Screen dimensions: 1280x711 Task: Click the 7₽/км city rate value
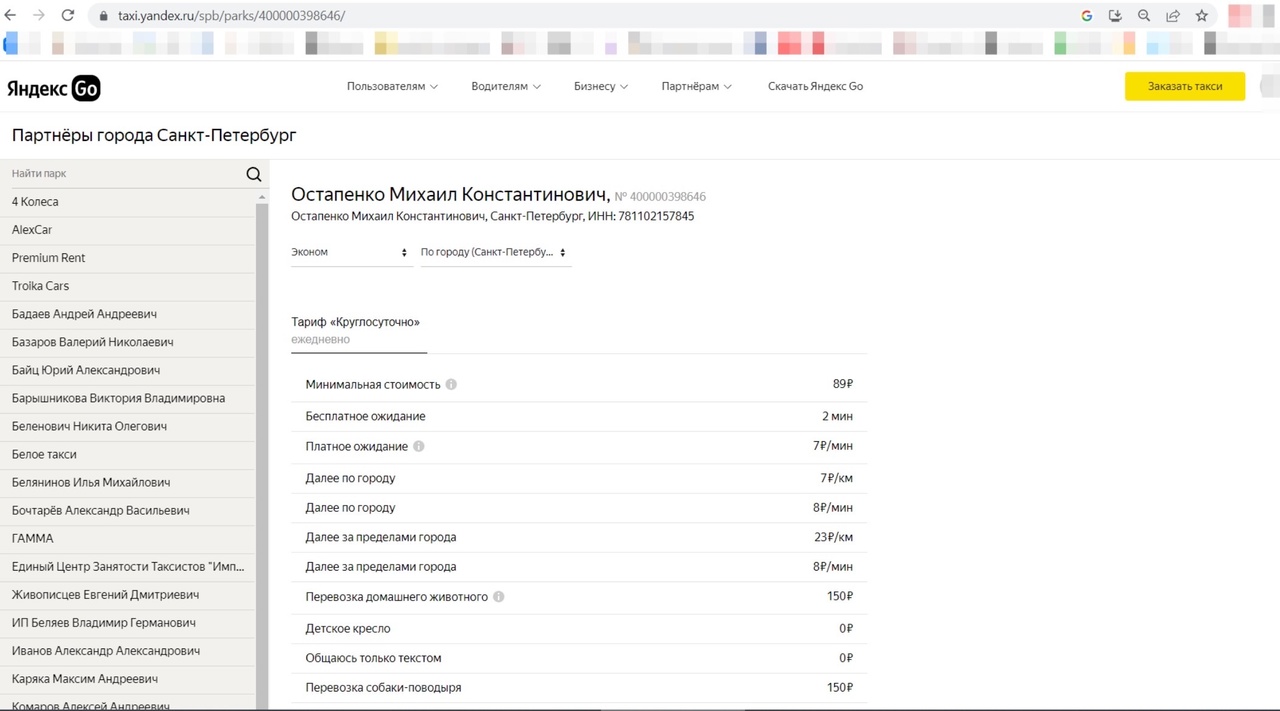(836, 478)
